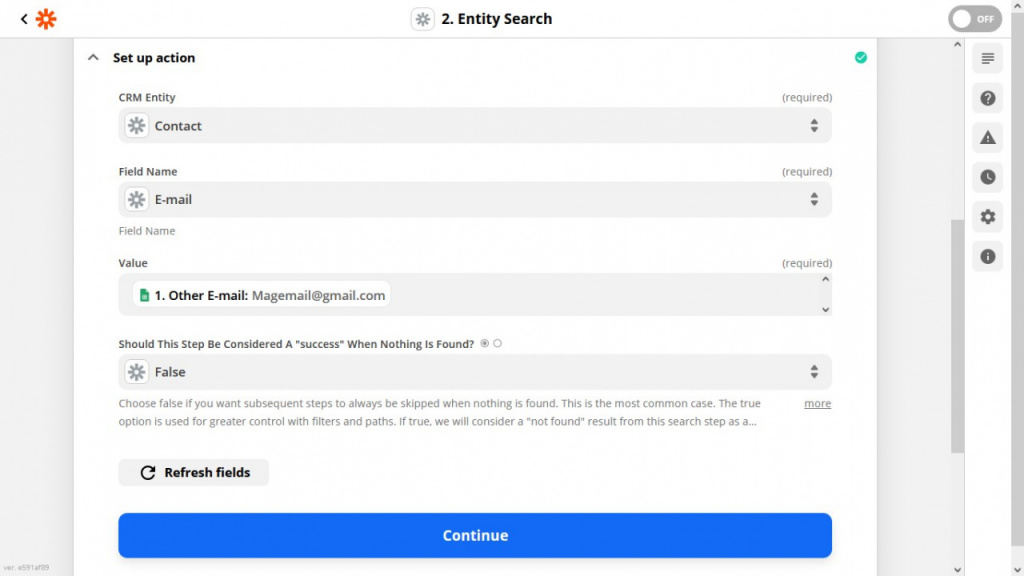Click the green completed checkmark icon
The height and width of the screenshot is (576, 1024).
click(x=861, y=57)
